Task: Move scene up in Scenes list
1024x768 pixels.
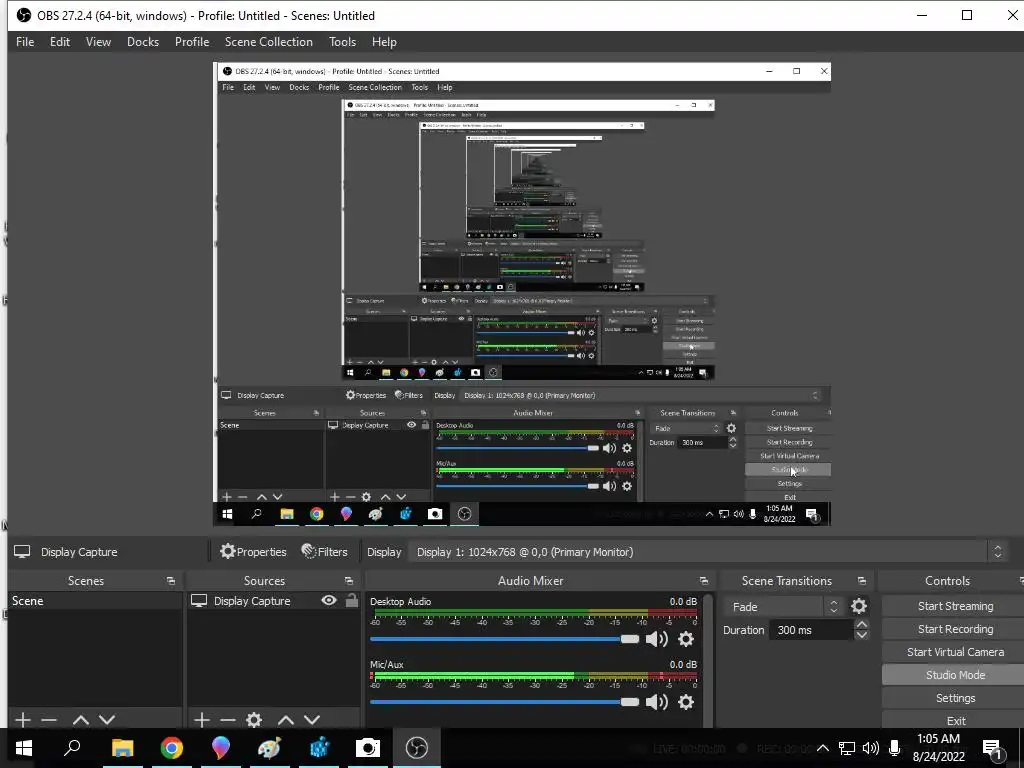Action: (81, 720)
